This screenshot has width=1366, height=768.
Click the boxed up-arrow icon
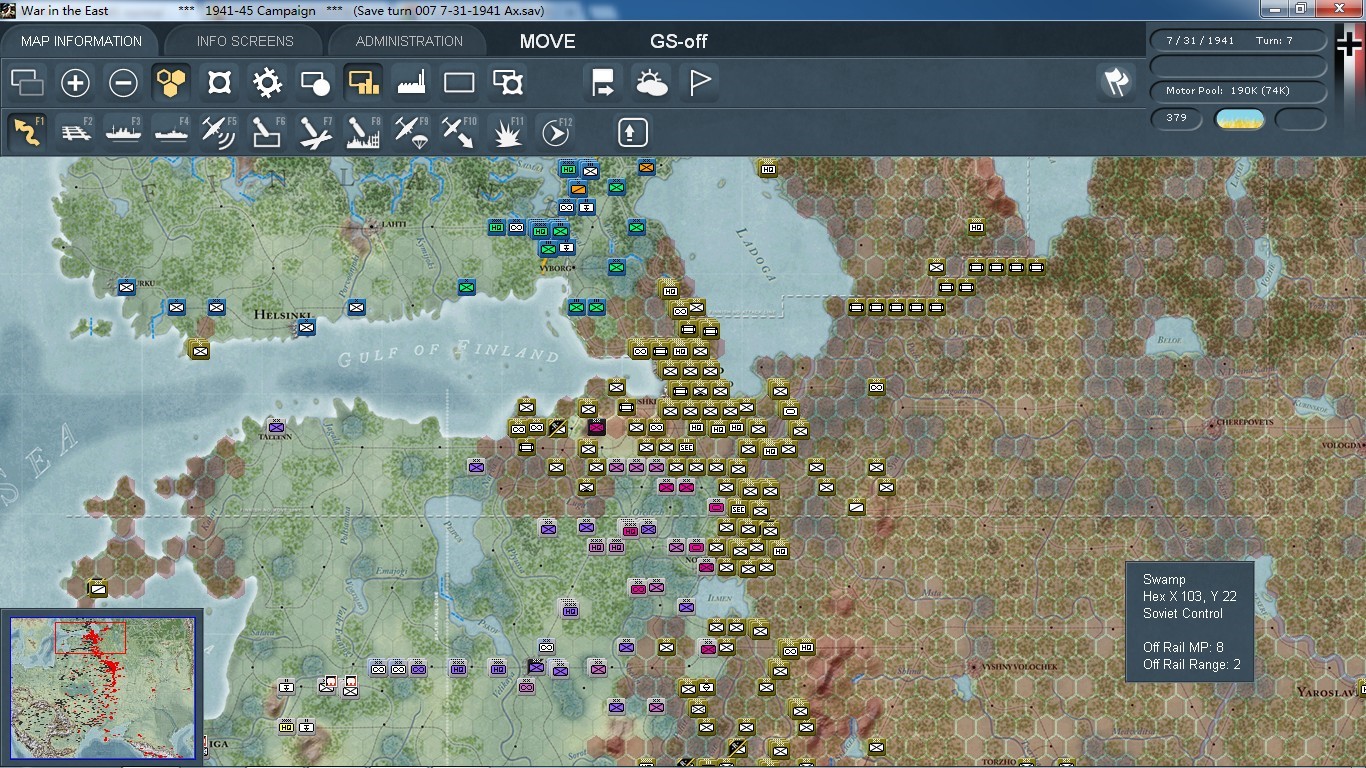(x=633, y=132)
